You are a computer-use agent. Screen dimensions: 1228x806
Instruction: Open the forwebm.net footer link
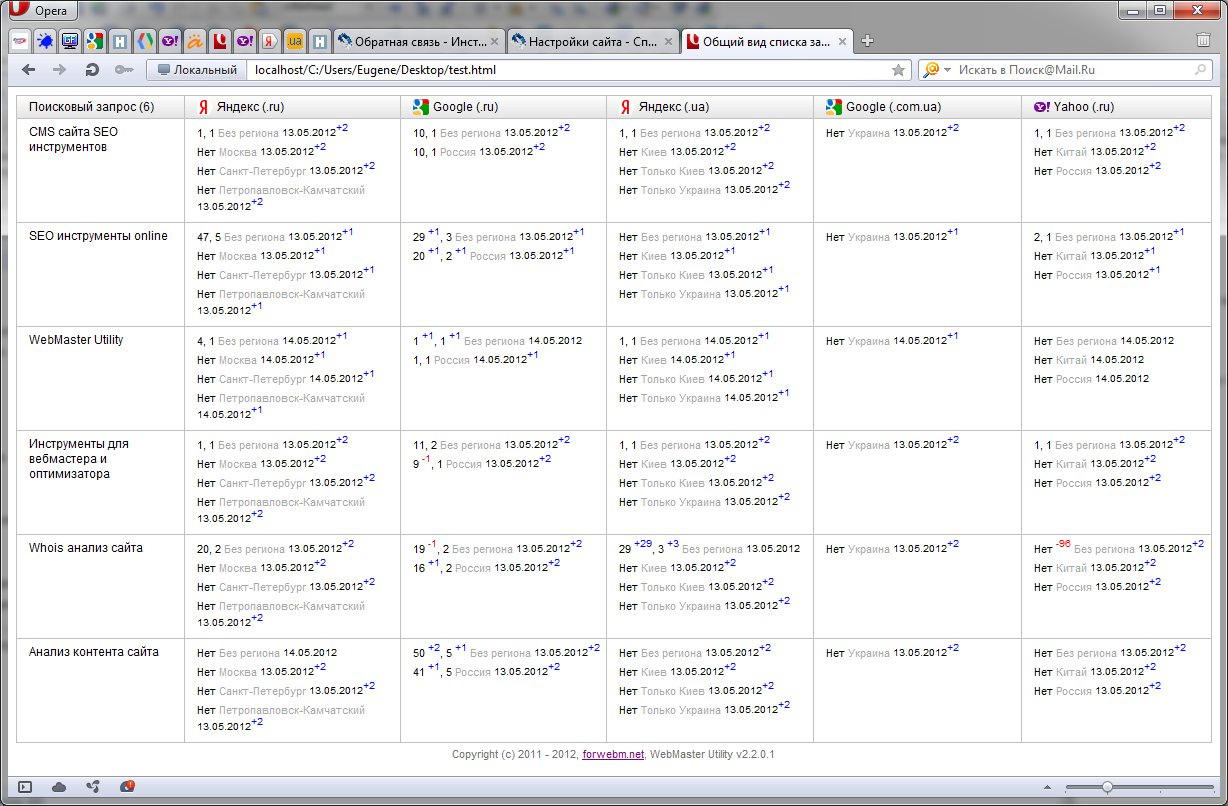click(613, 754)
